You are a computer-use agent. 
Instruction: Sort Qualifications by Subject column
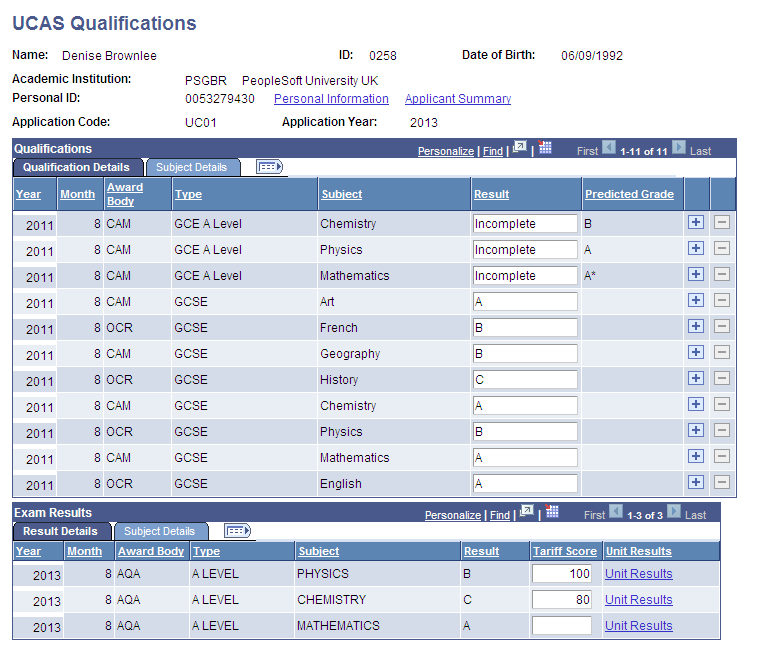pyautogui.click(x=342, y=194)
